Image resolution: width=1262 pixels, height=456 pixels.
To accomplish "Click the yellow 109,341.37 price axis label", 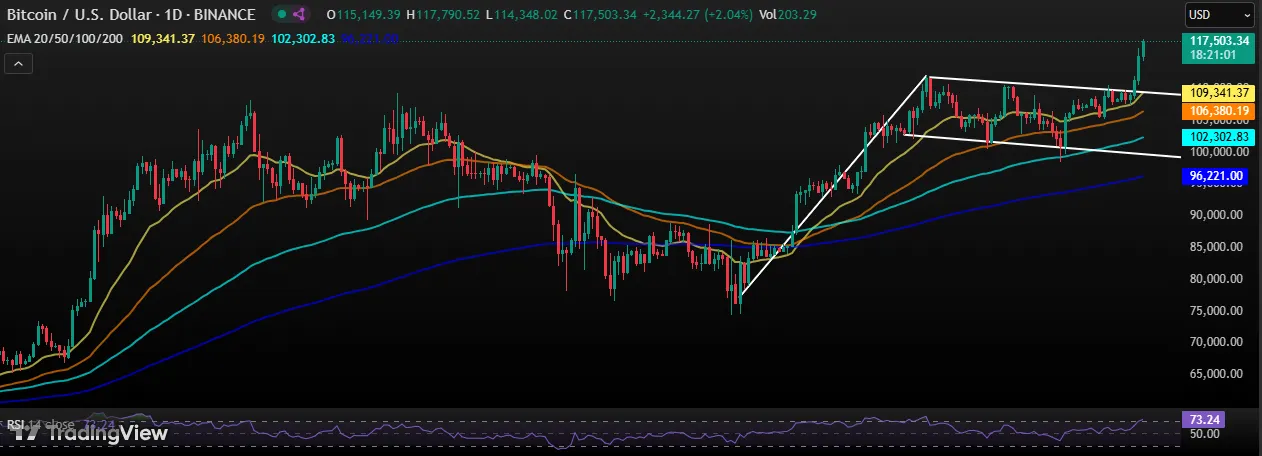I will pyautogui.click(x=1216, y=92).
